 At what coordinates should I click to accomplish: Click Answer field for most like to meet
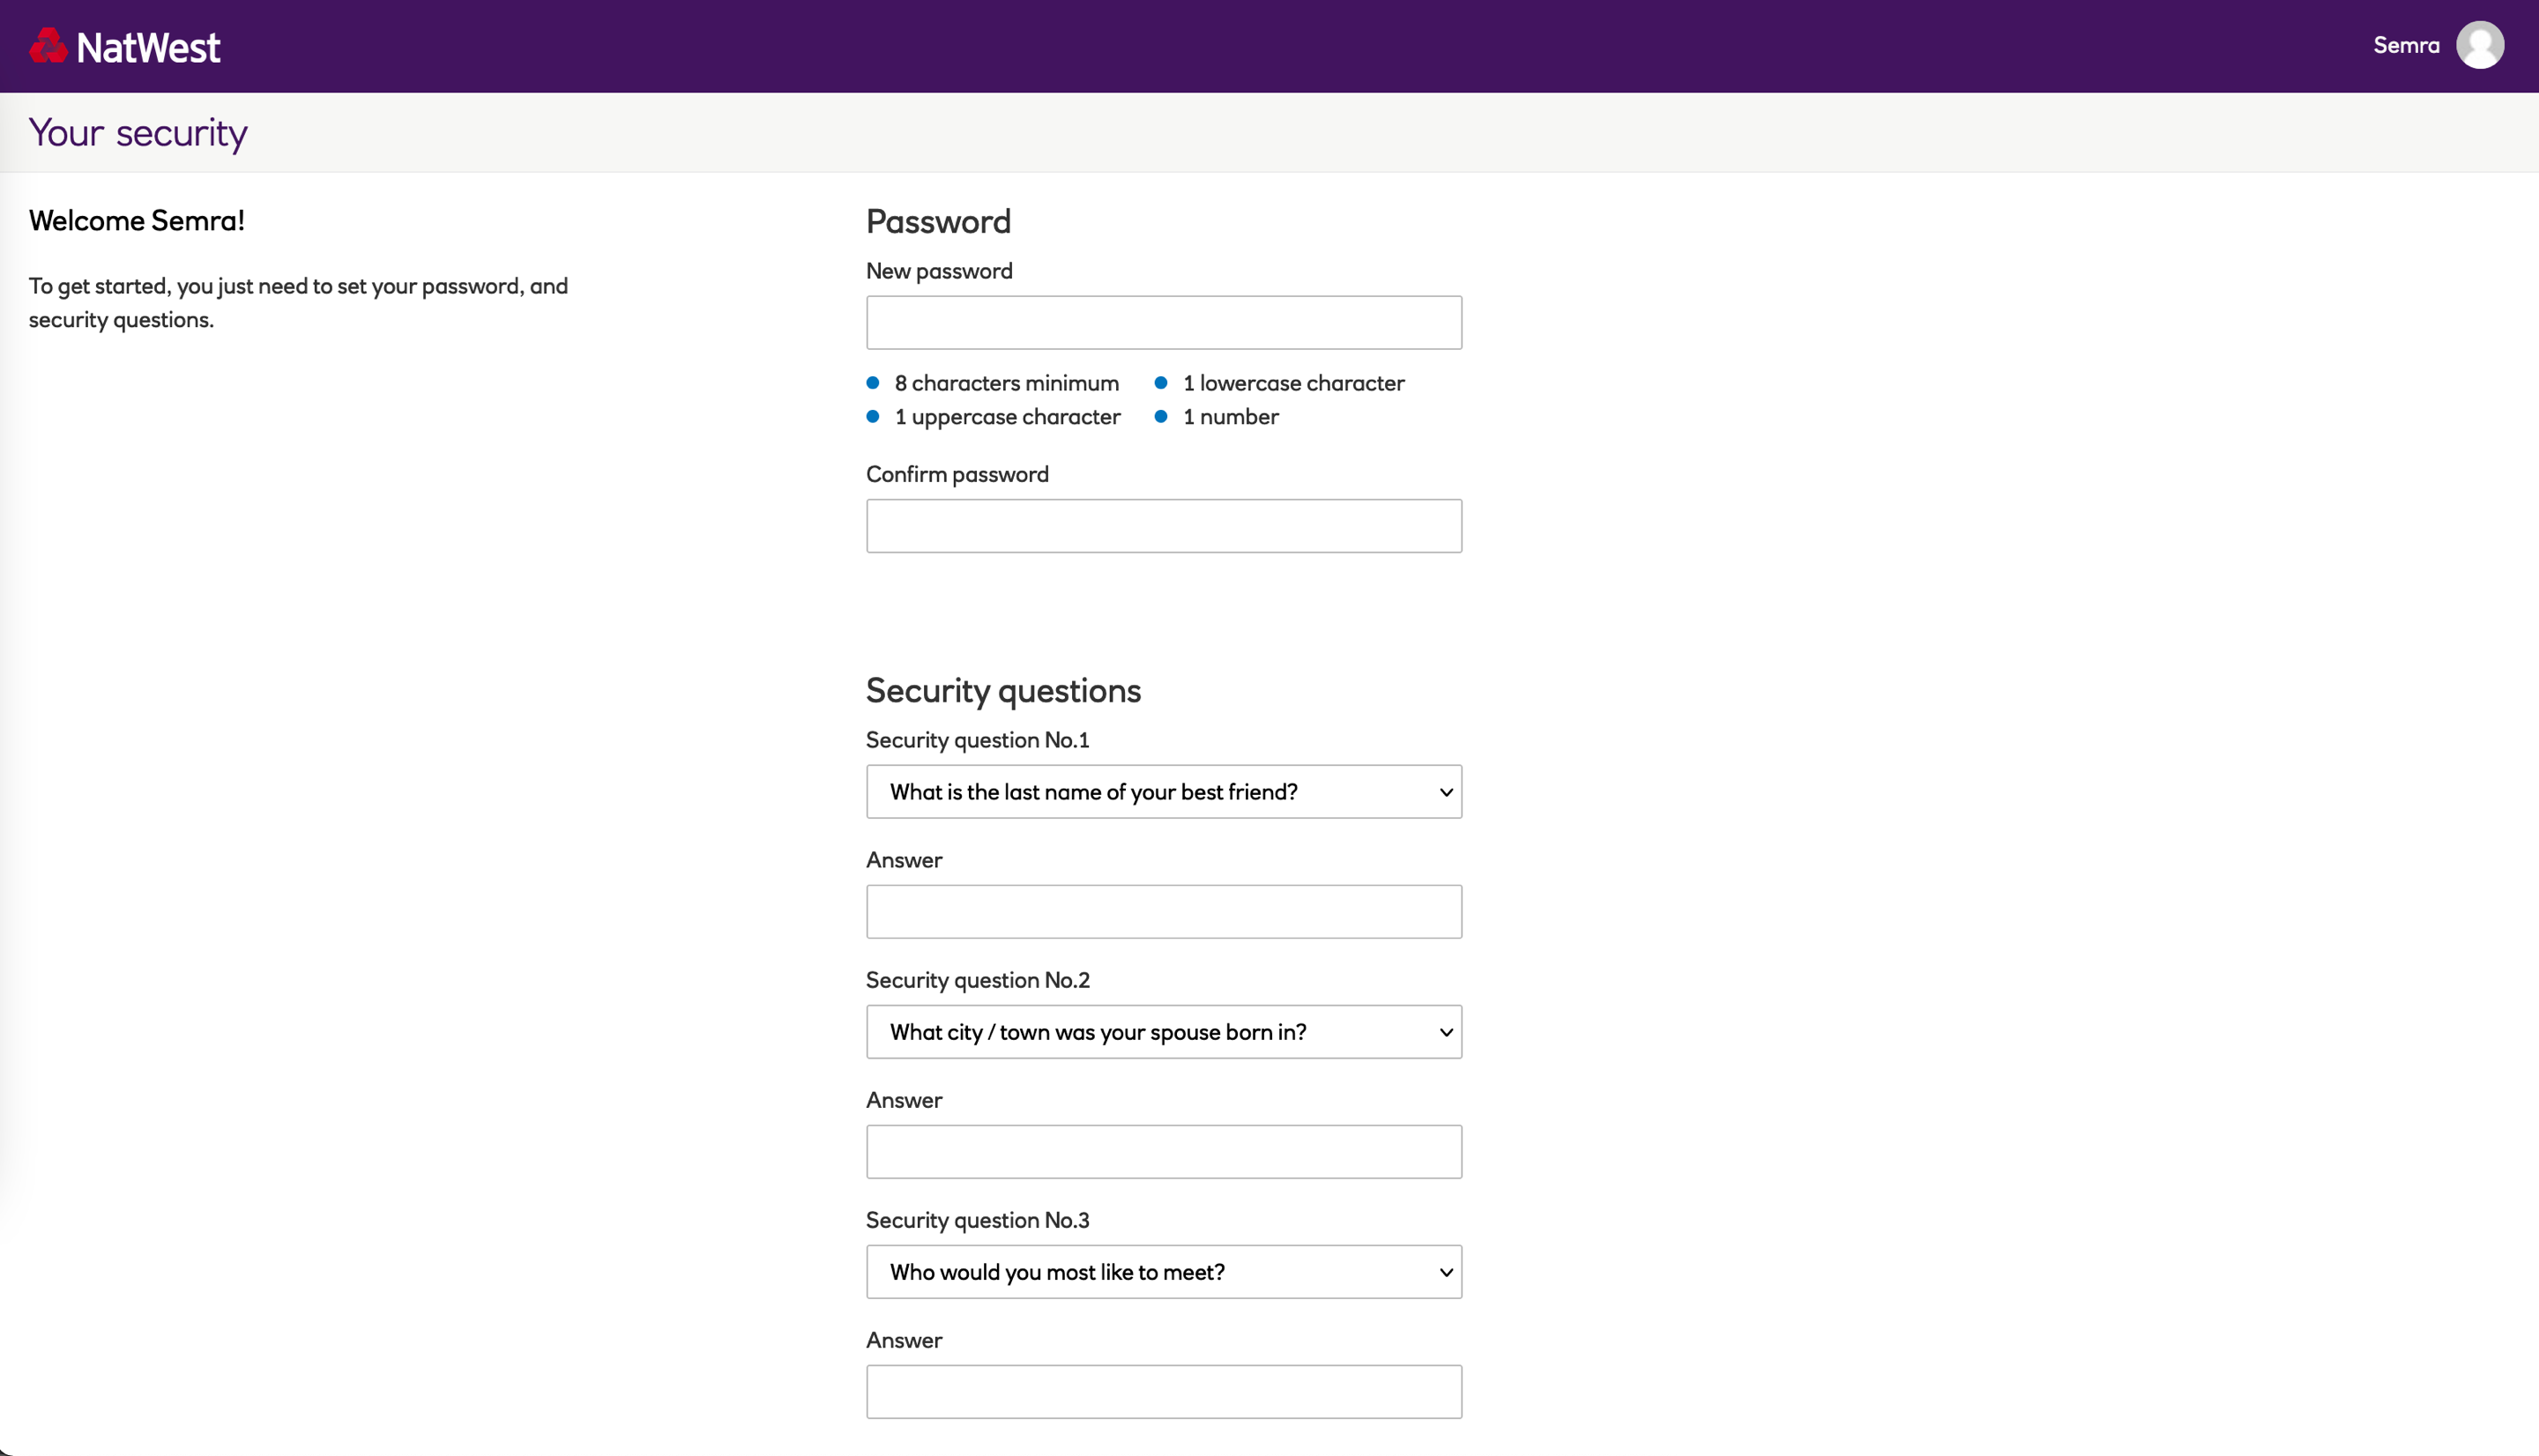coord(1164,1392)
